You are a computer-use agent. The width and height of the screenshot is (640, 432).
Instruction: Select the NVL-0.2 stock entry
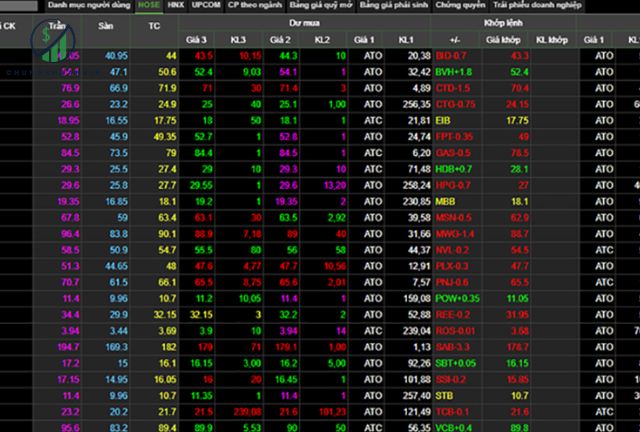point(452,250)
